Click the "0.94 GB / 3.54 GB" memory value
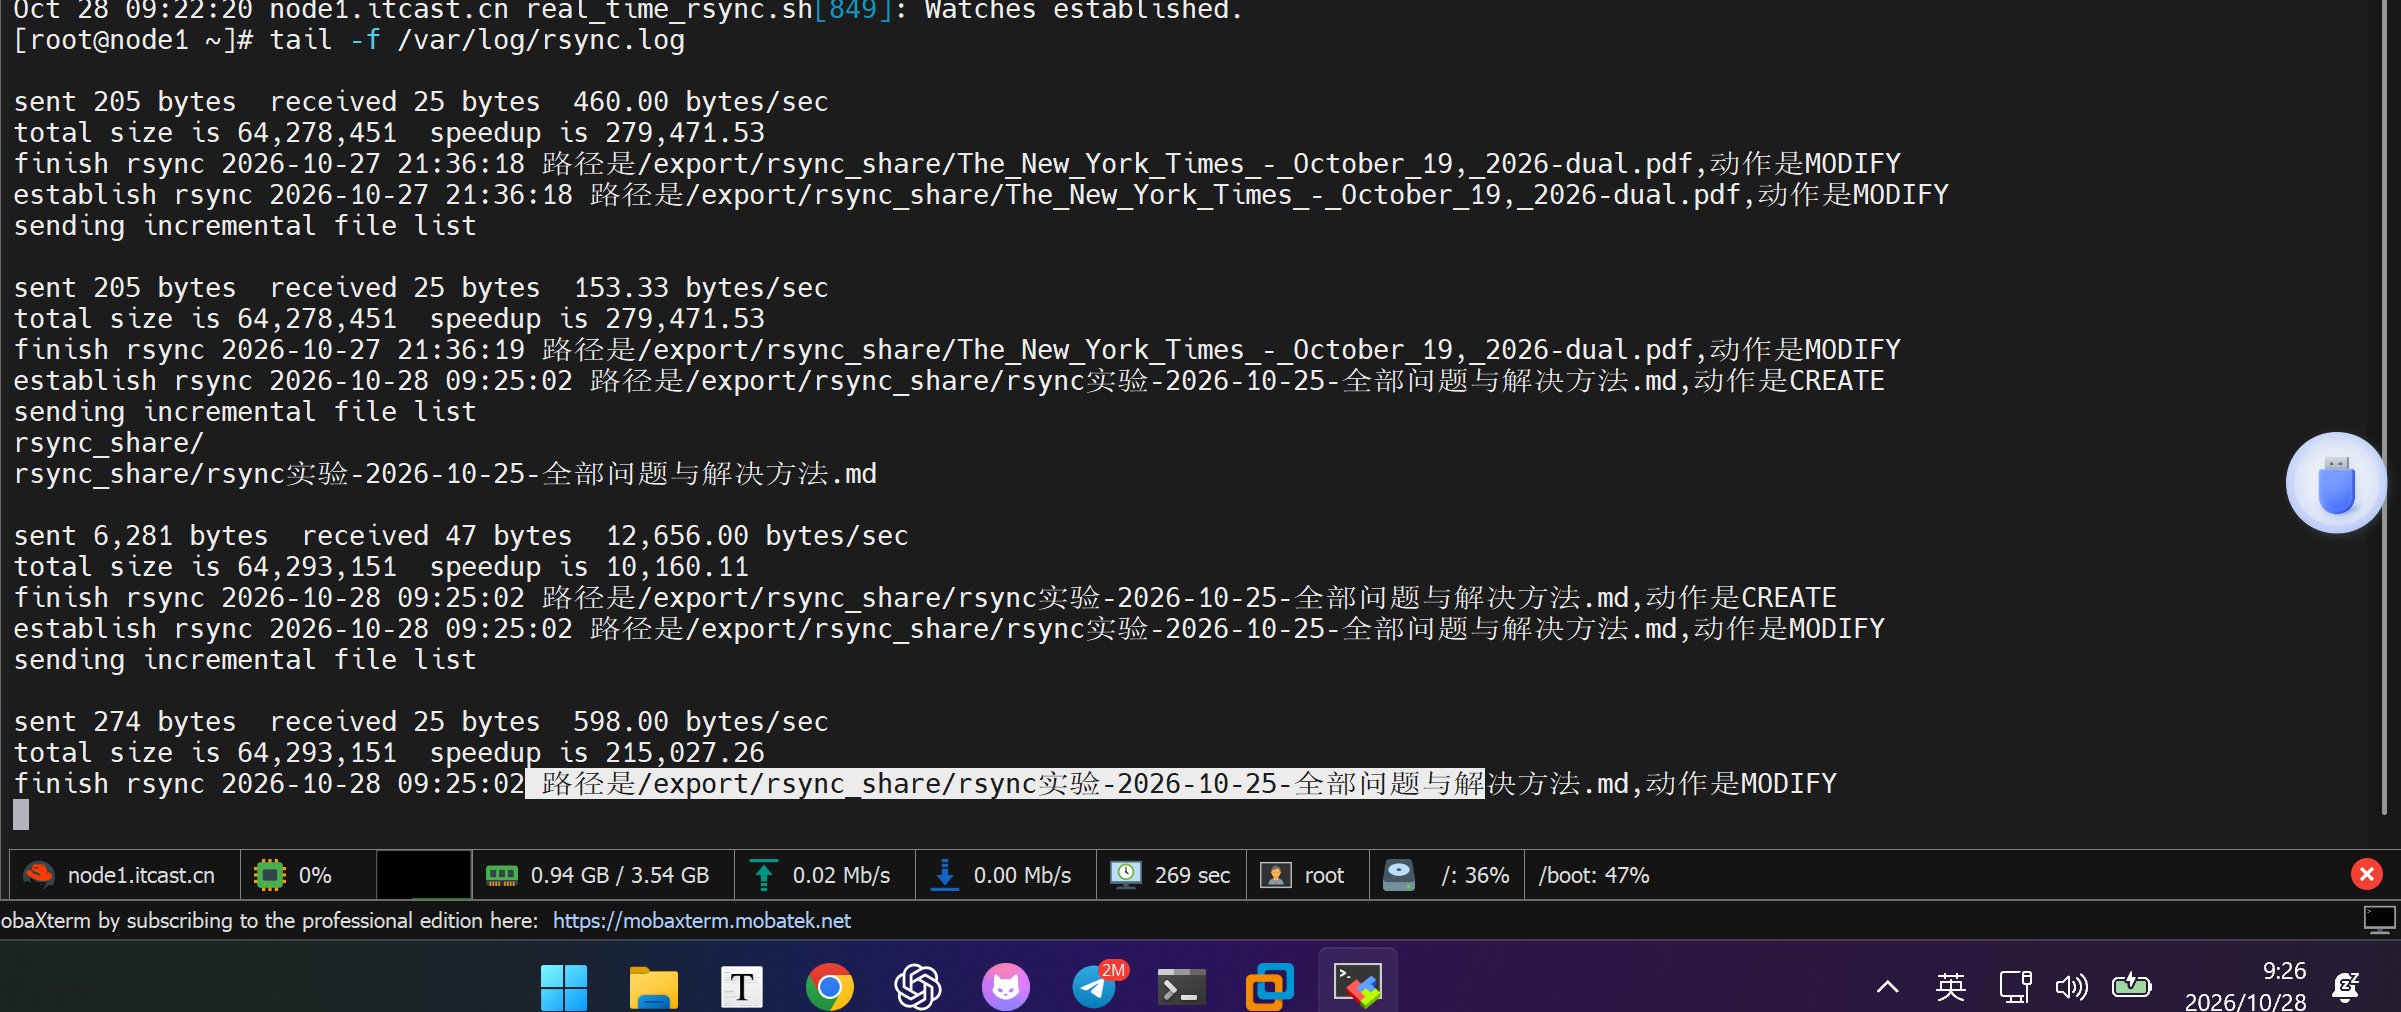This screenshot has height=1012, width=2401. [620, 875]
